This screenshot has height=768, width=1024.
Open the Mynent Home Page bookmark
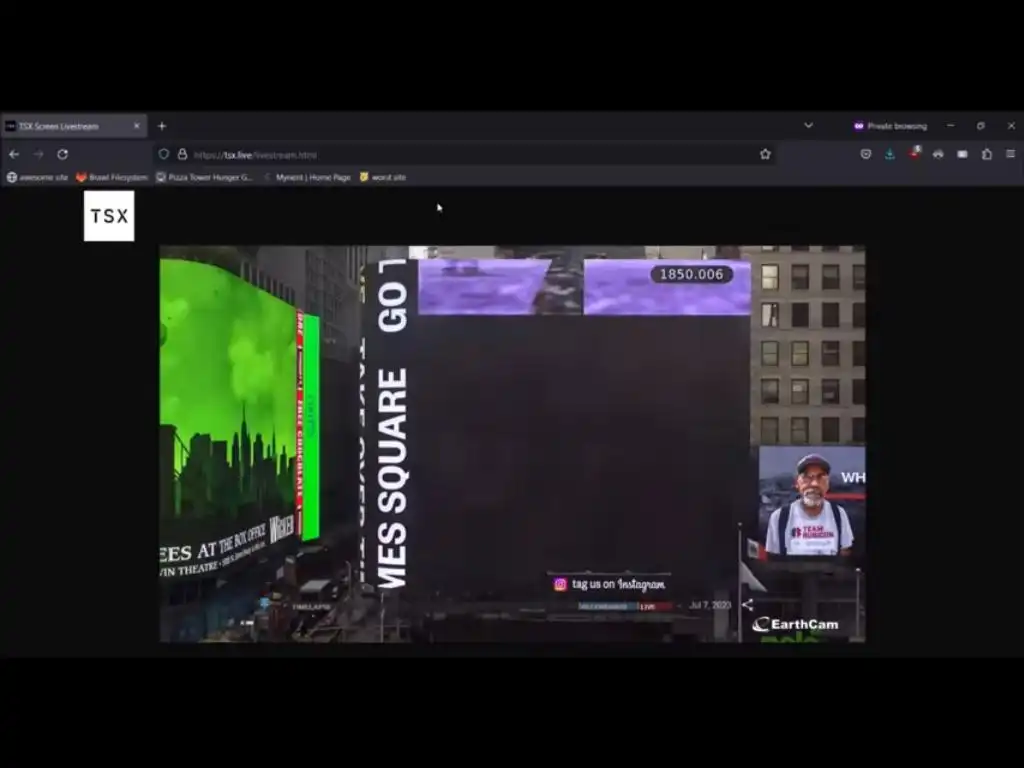(x=307, y=177)
